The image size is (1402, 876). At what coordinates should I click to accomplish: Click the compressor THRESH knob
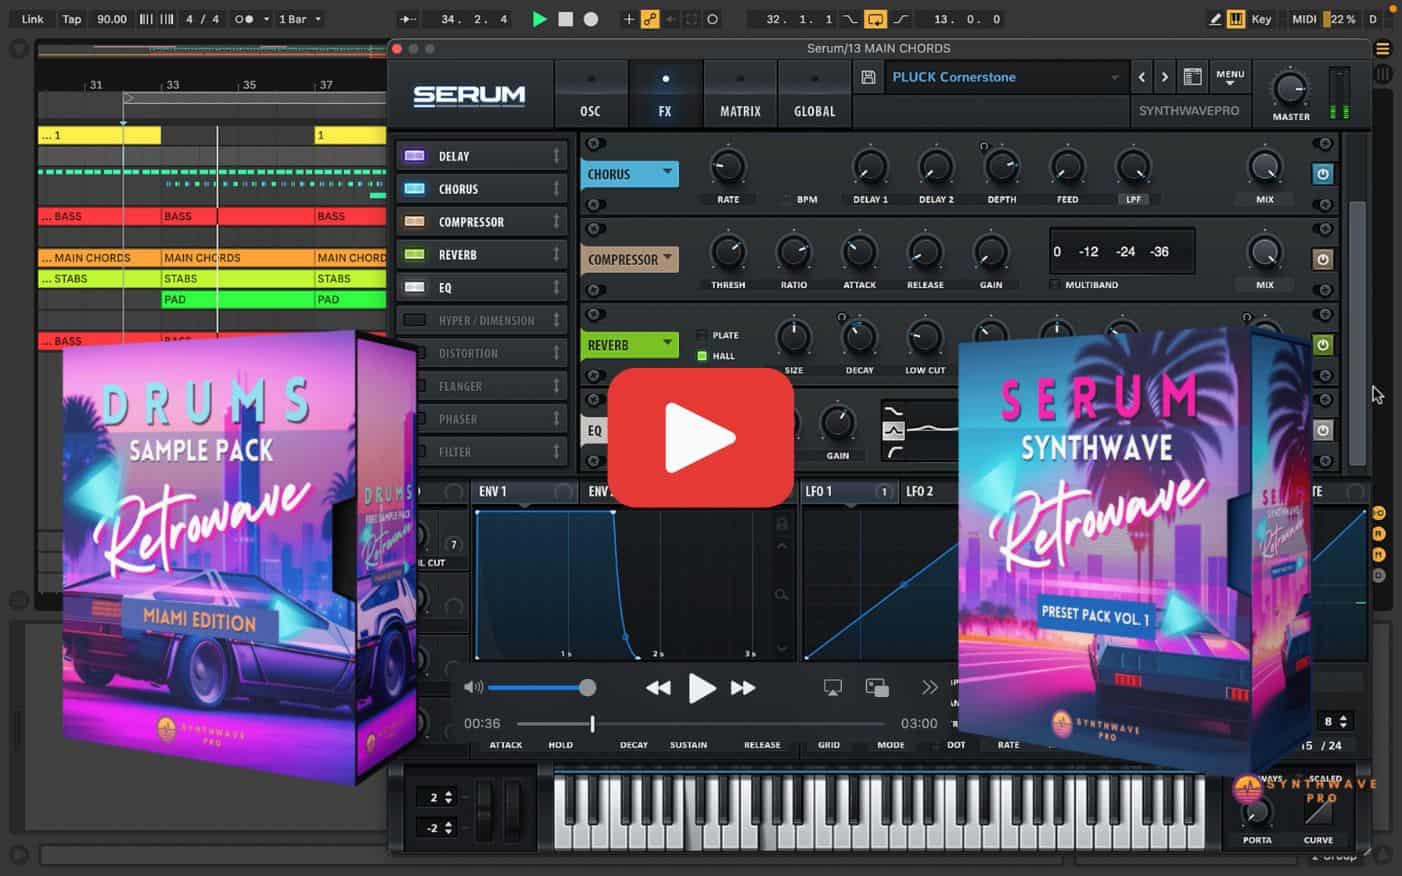click(728, 252)
